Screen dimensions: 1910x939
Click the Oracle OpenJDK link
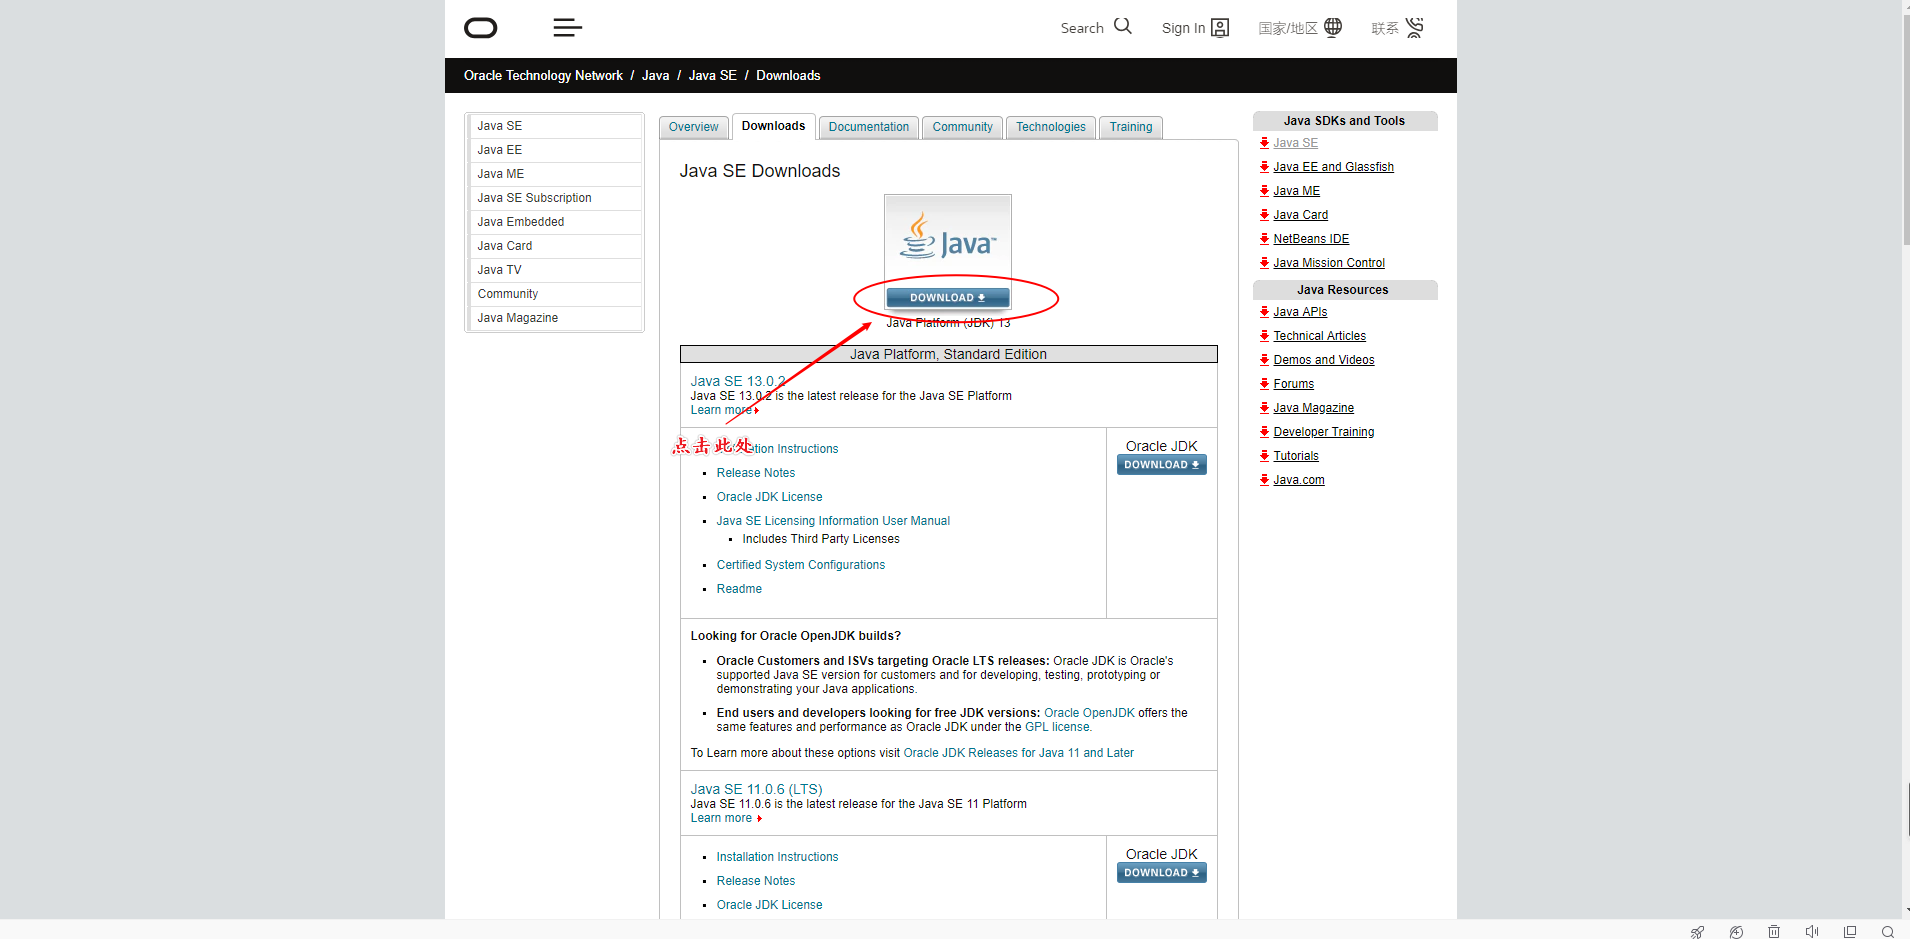pyautogui.click(x=1089, y=713)
